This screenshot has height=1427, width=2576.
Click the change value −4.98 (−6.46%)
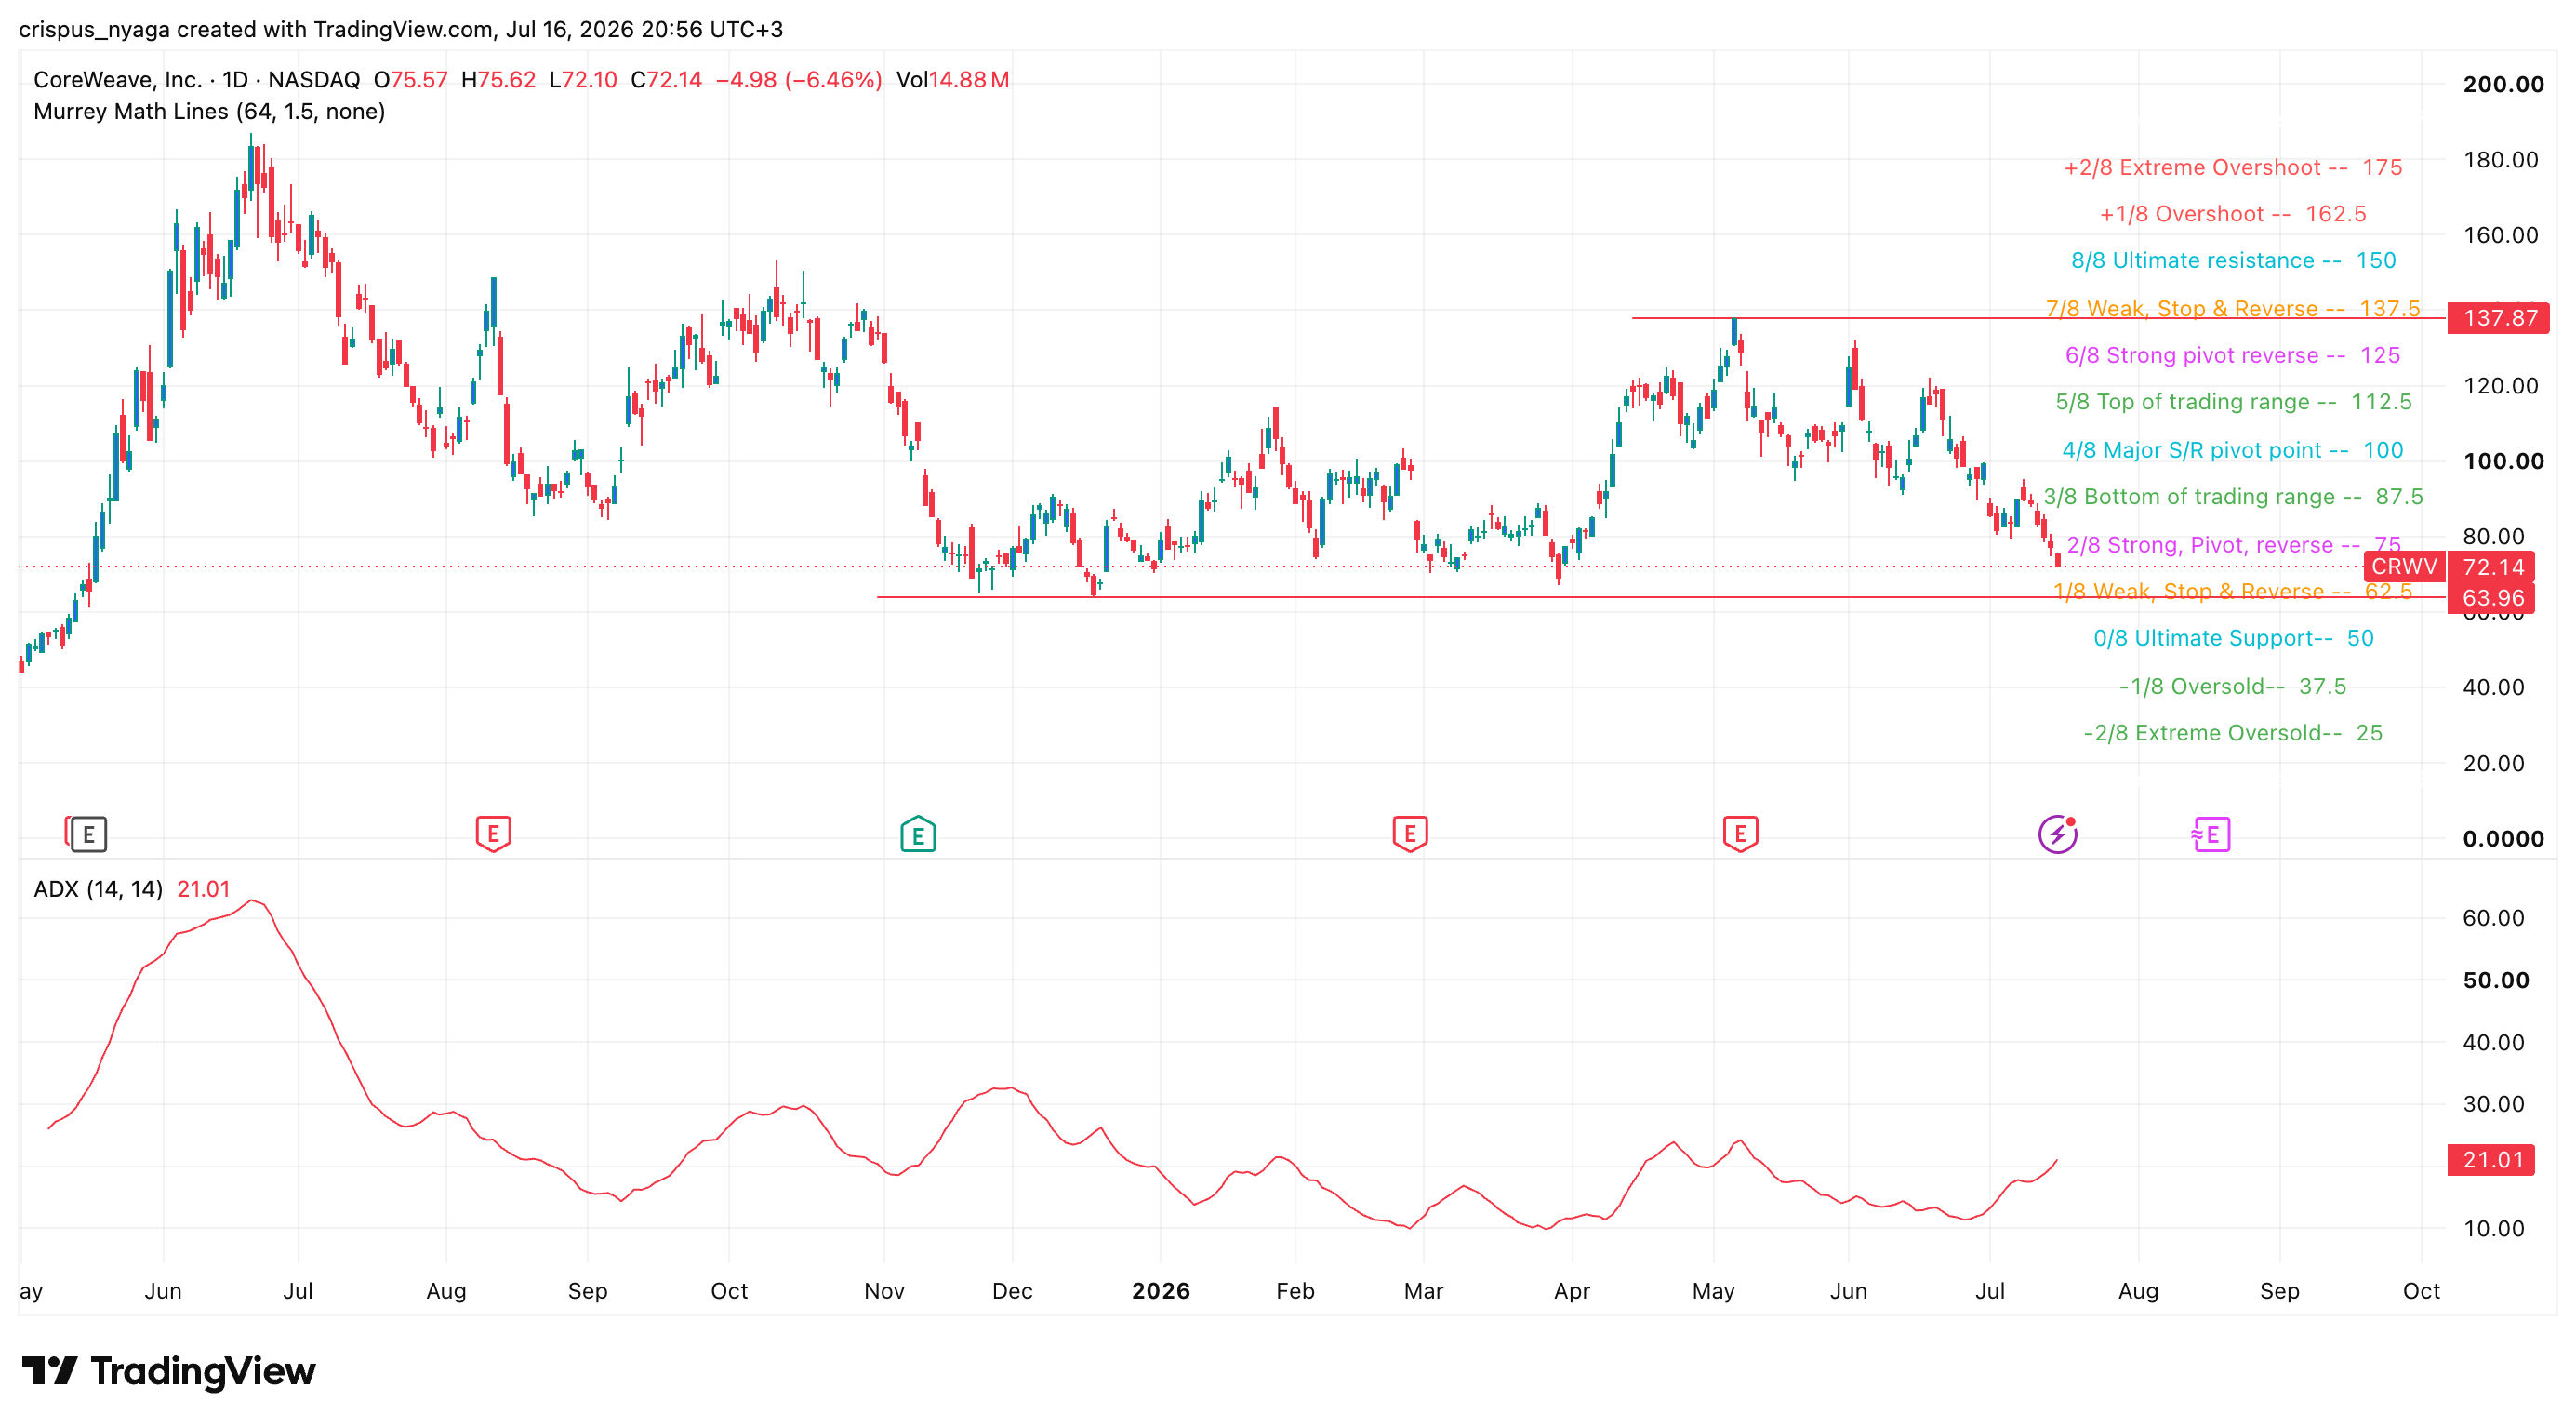tap(799, 80)
